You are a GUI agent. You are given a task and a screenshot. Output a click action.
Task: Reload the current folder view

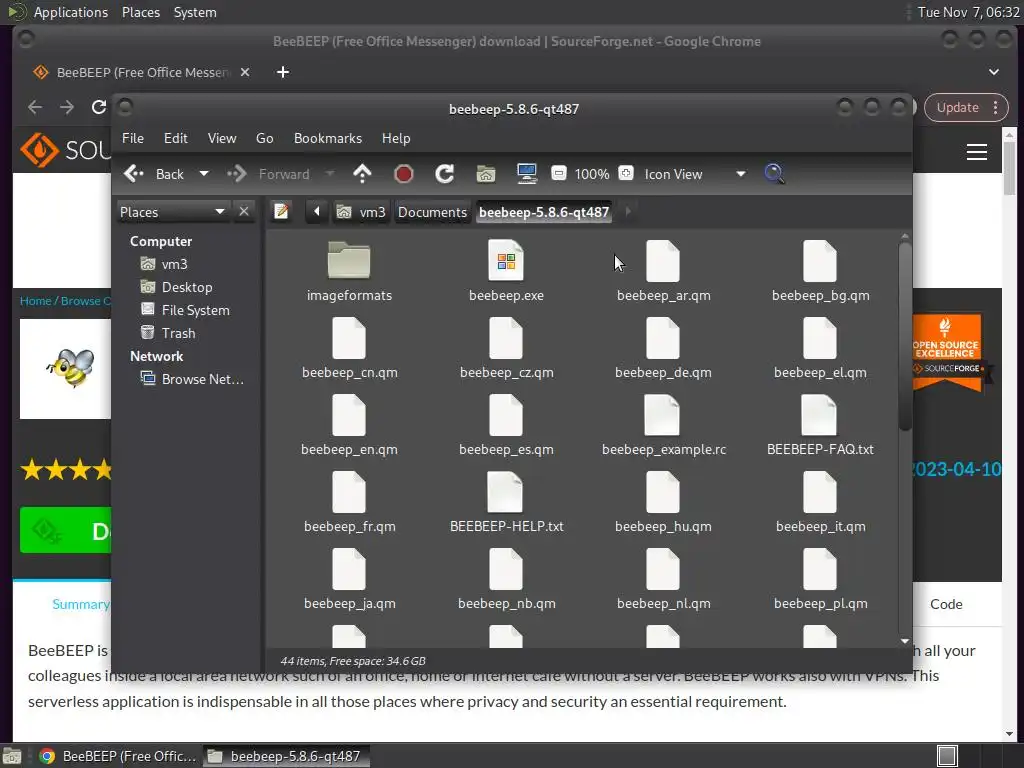[x=445, y=174]
